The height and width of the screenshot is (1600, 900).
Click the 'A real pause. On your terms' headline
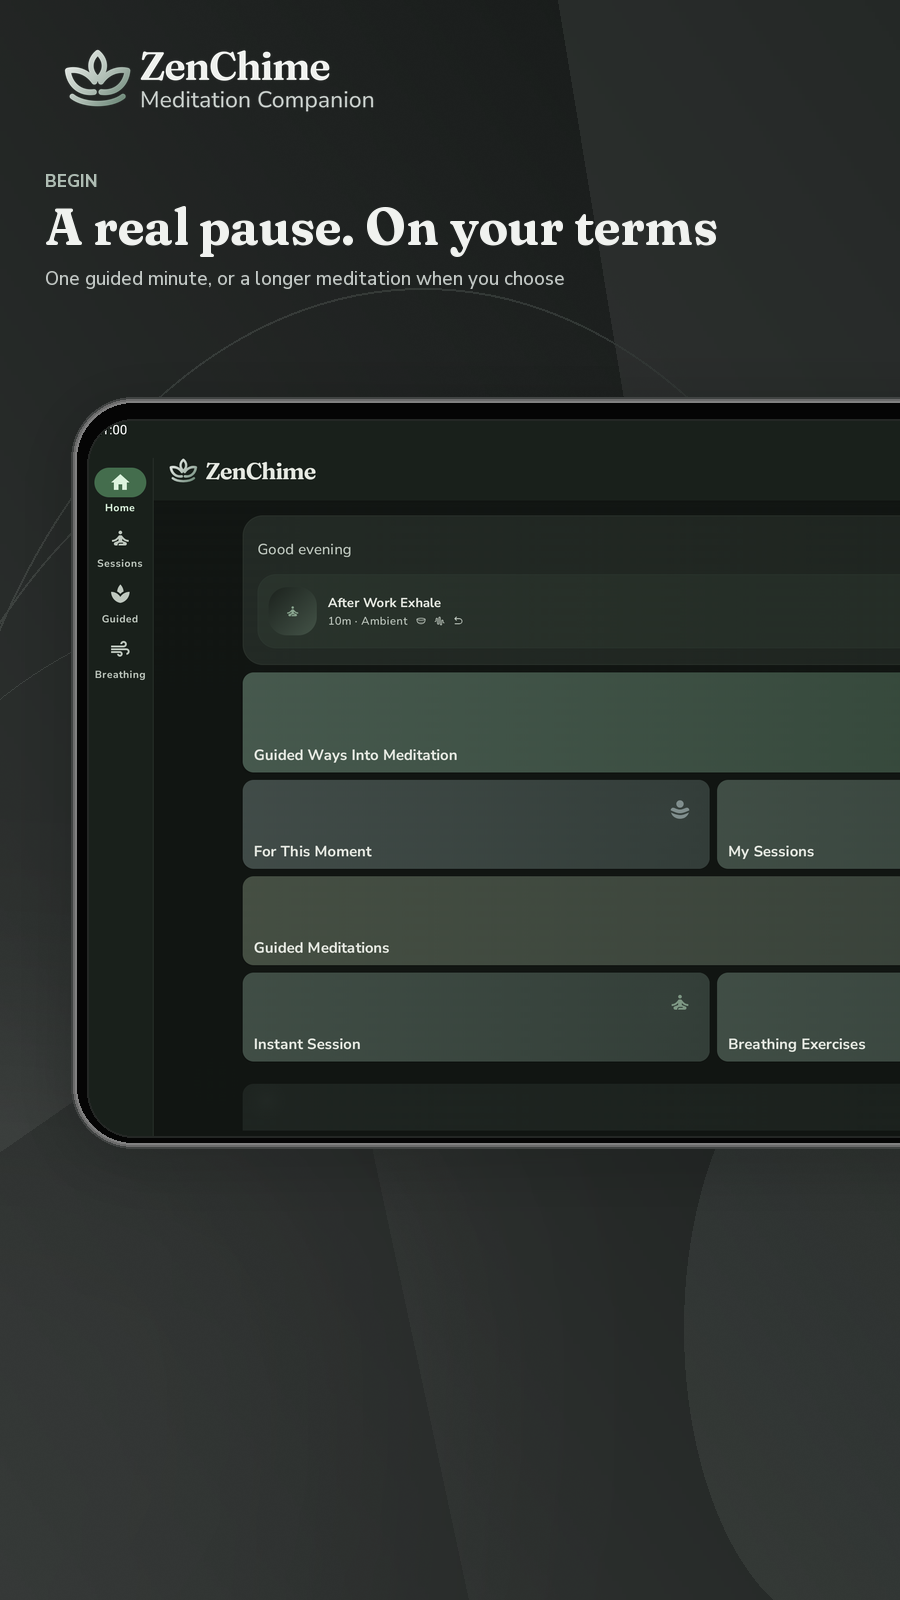(x=381, y=228)
